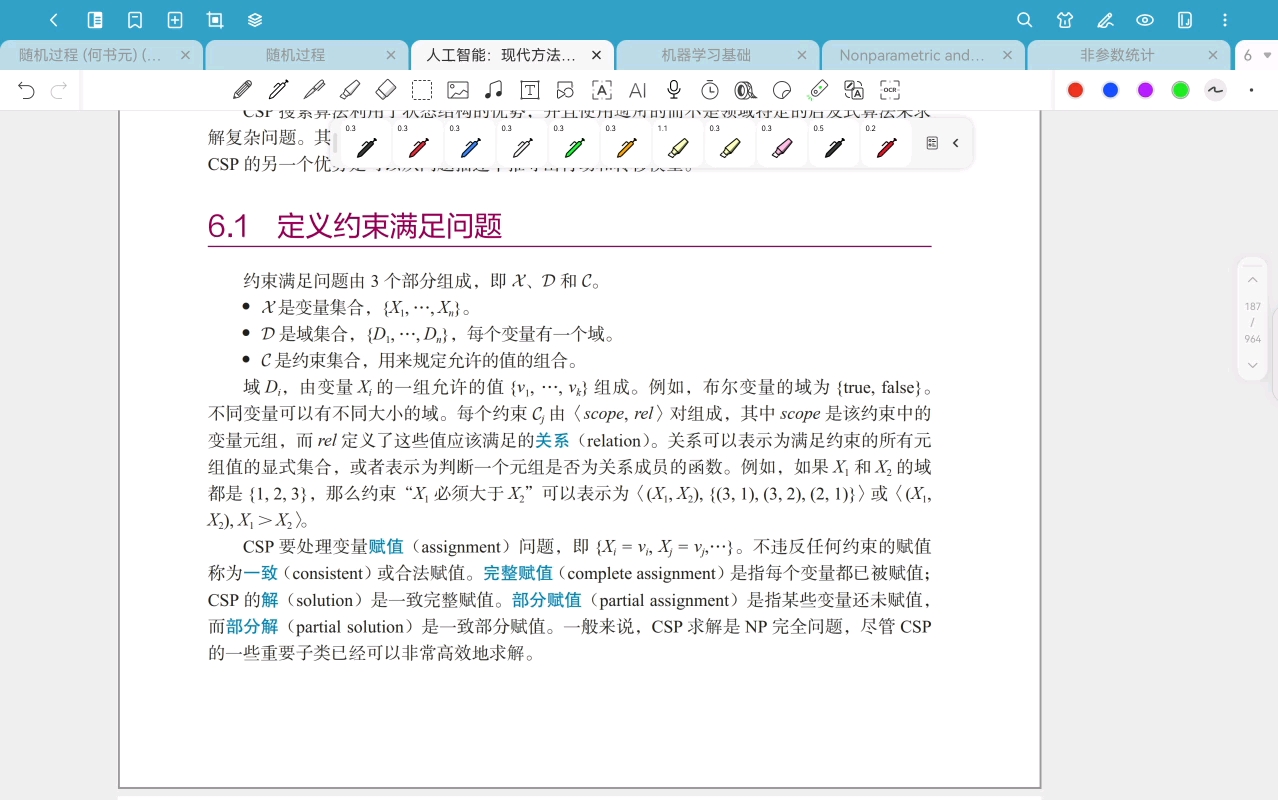The width and height of the screenshot is (1278, 800).
Task: Open the AI assistant tool
Action: click(x=638, y=90)
